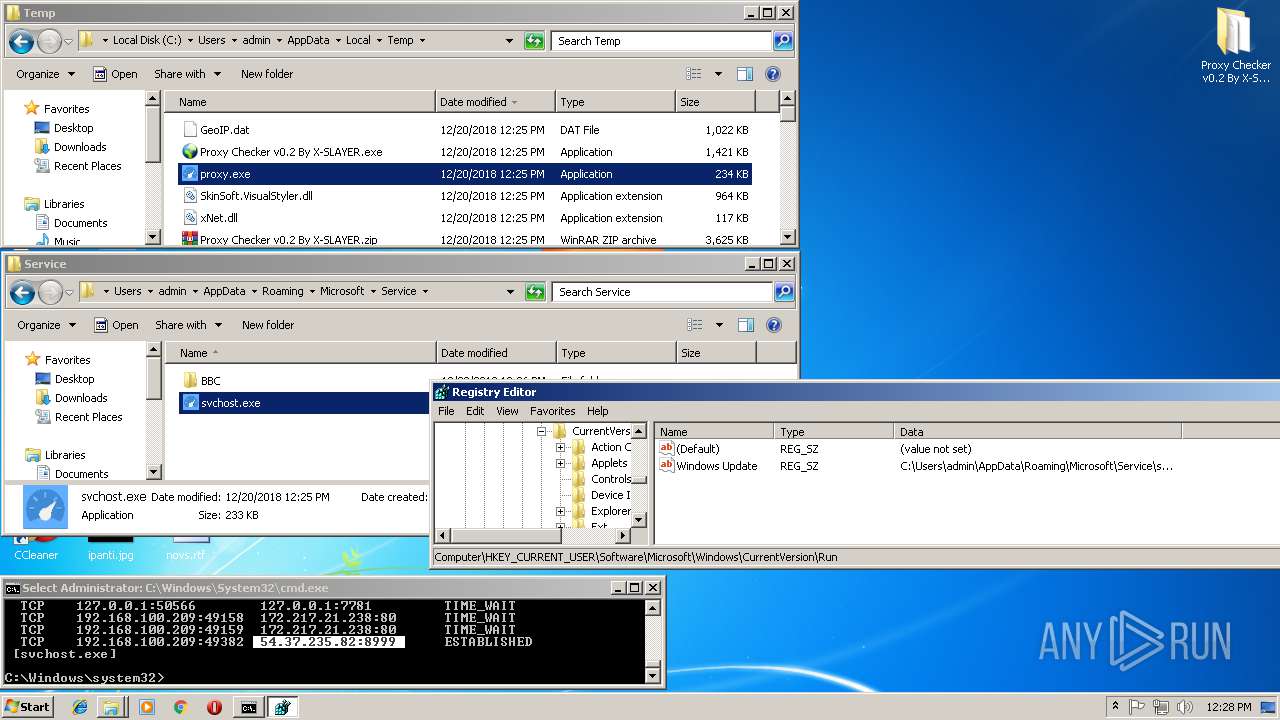Click Search Service input field

[662, 292]
